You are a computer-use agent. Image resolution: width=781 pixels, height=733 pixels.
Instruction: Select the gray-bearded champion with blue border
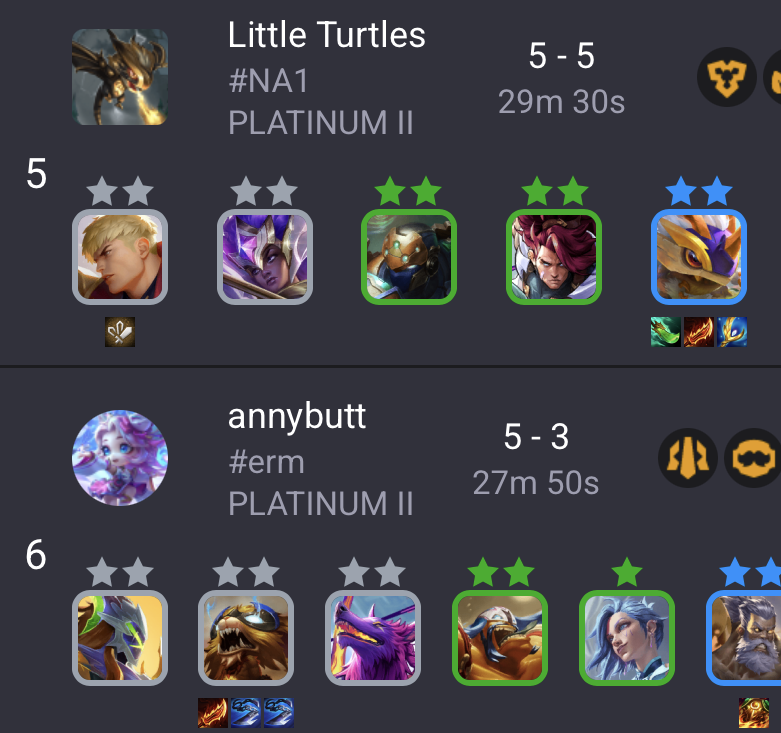pyautogui.click(x=744, y=638)
